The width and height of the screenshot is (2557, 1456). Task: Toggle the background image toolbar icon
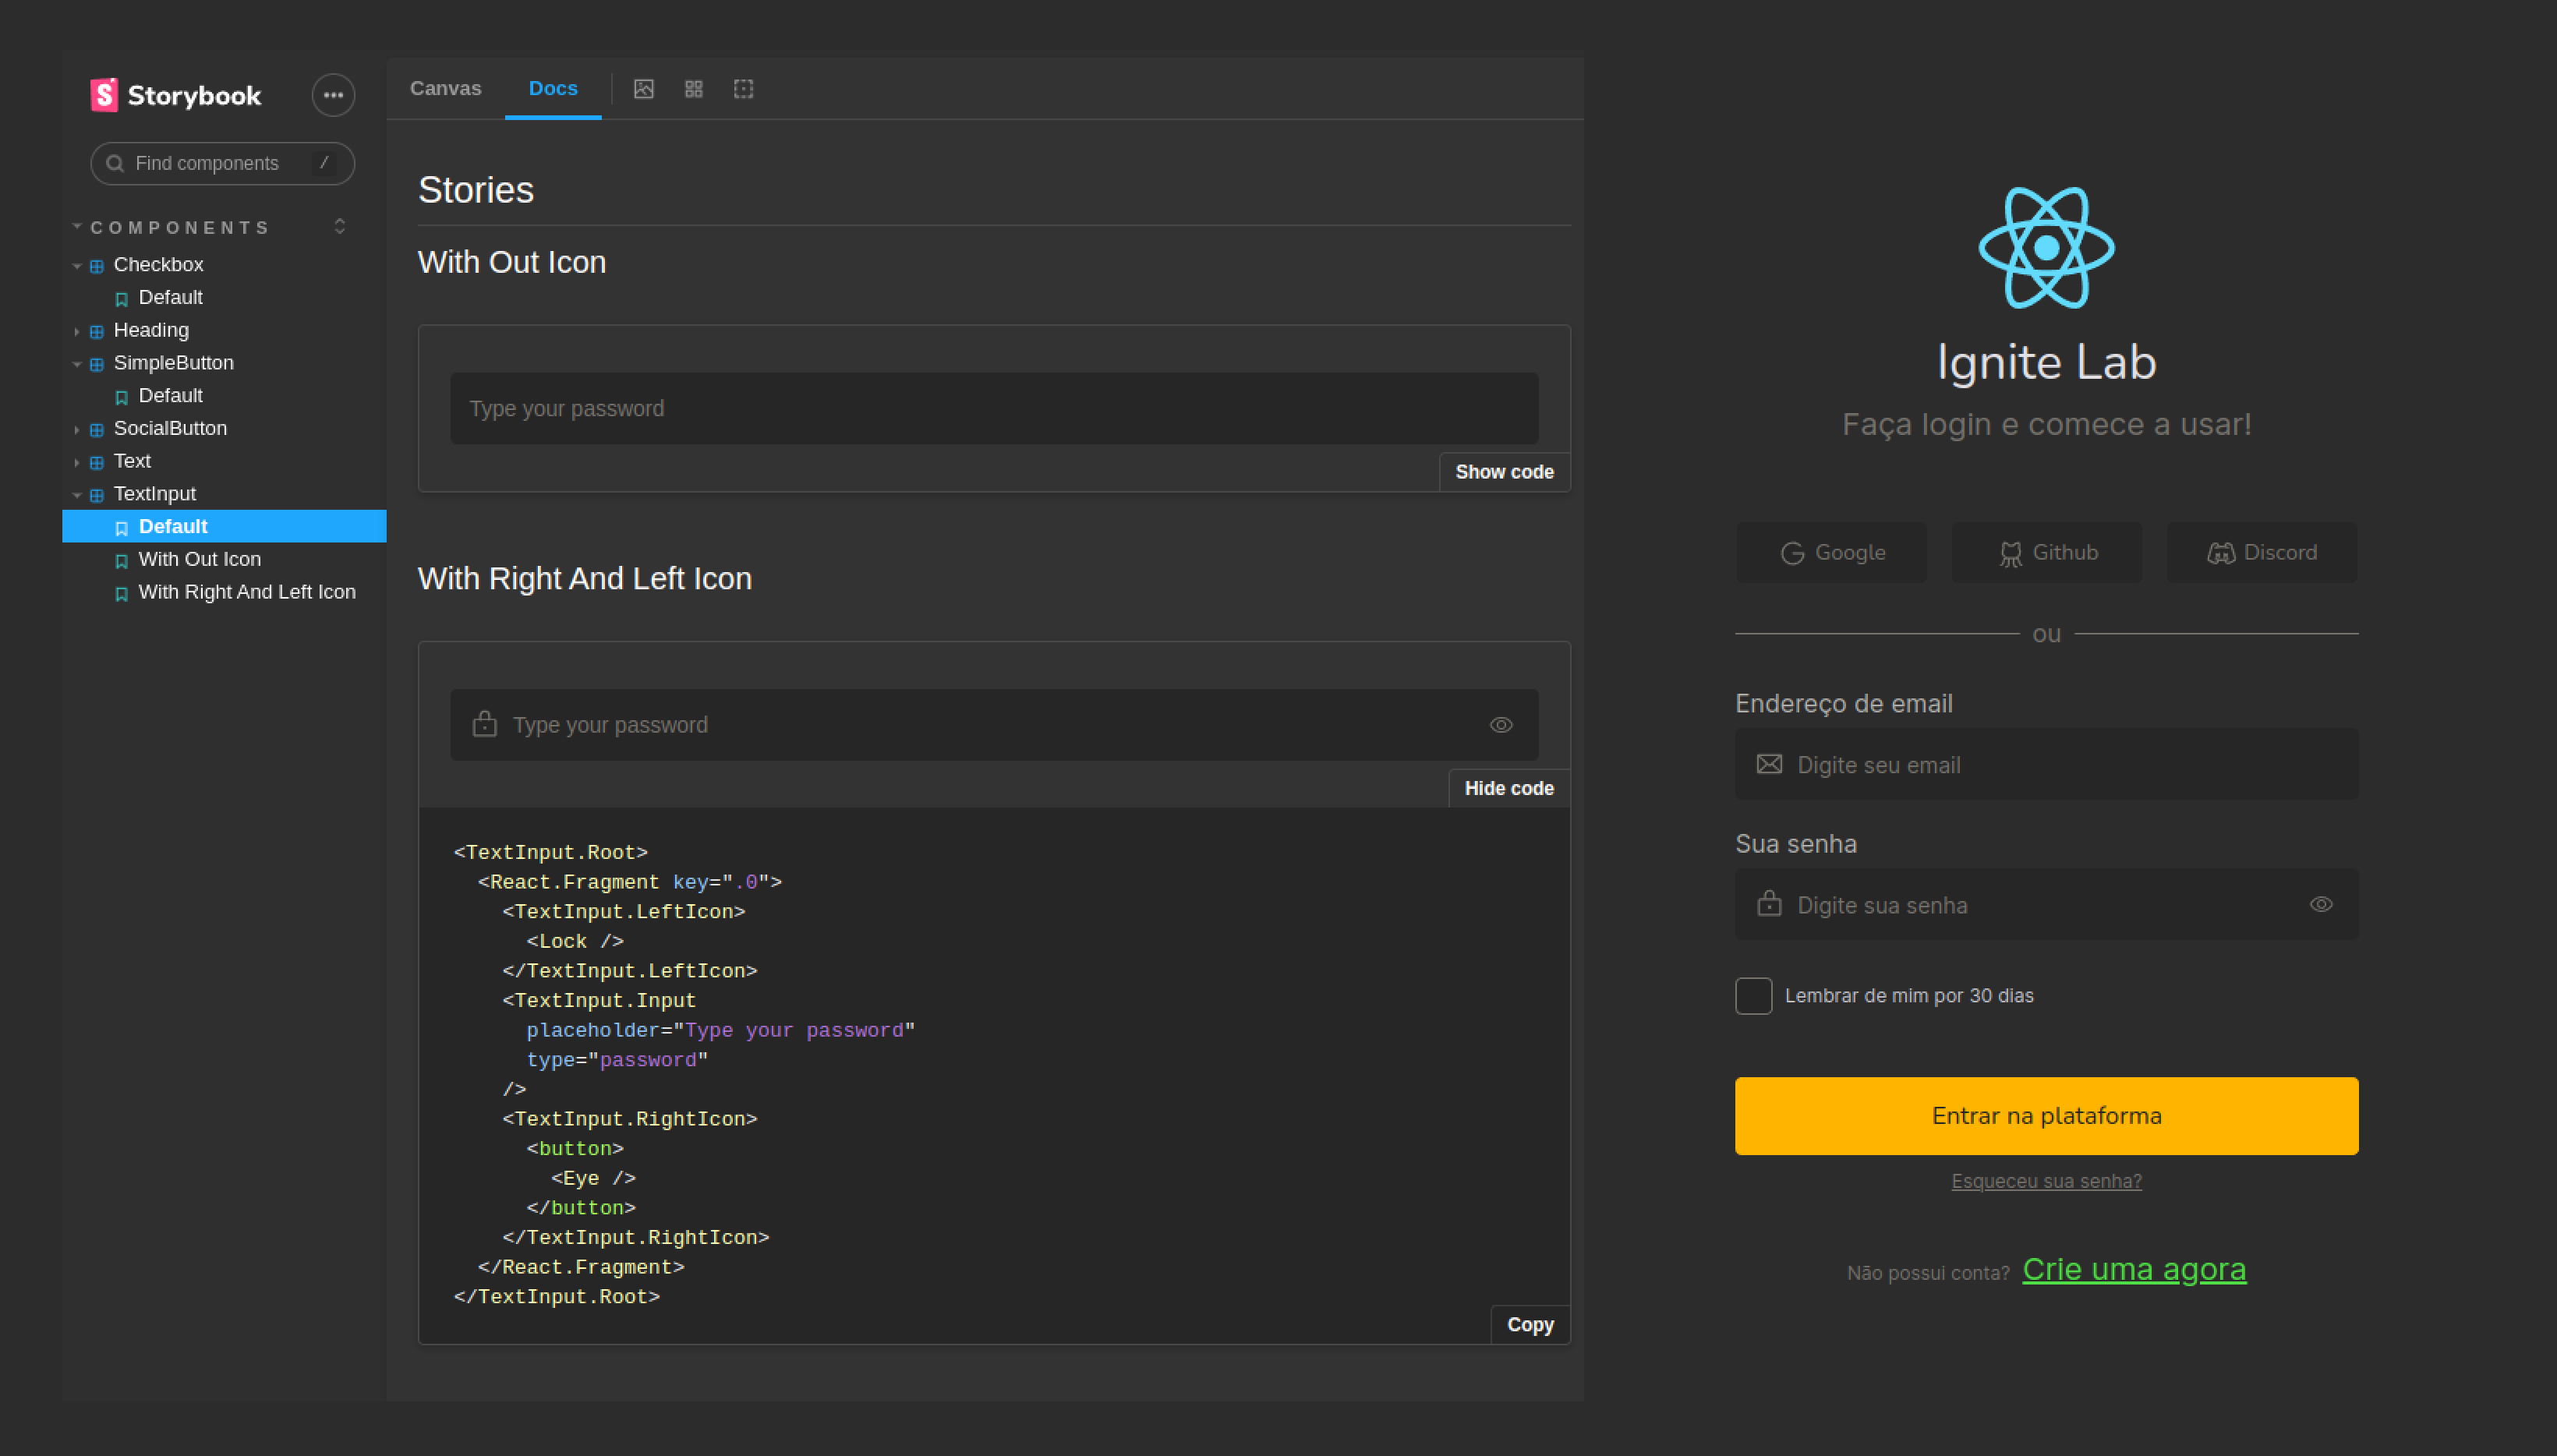click(644, 89)
